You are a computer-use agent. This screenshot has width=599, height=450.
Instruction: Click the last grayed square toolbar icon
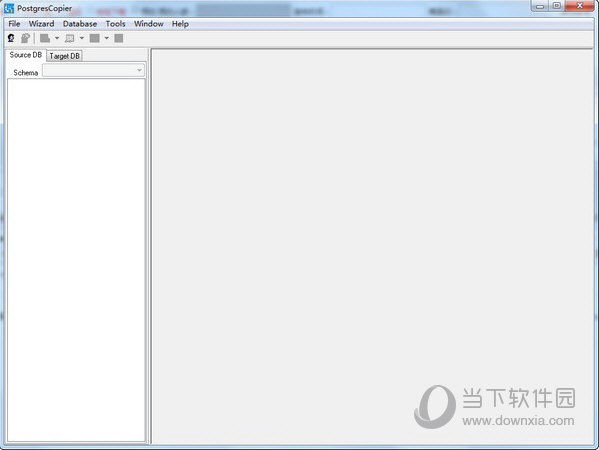tap(119, 38)
